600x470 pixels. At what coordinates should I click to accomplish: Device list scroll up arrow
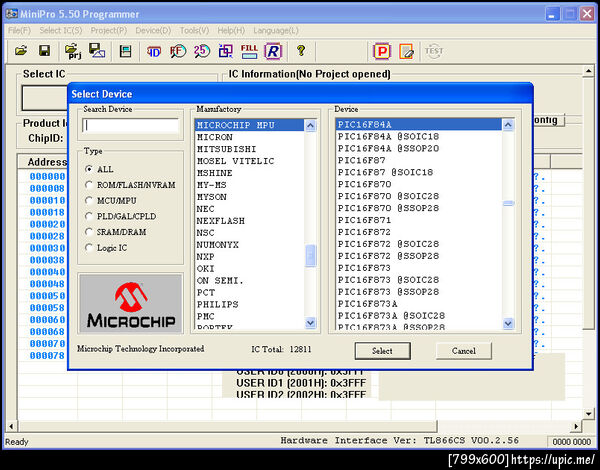(x=508, y=125)
